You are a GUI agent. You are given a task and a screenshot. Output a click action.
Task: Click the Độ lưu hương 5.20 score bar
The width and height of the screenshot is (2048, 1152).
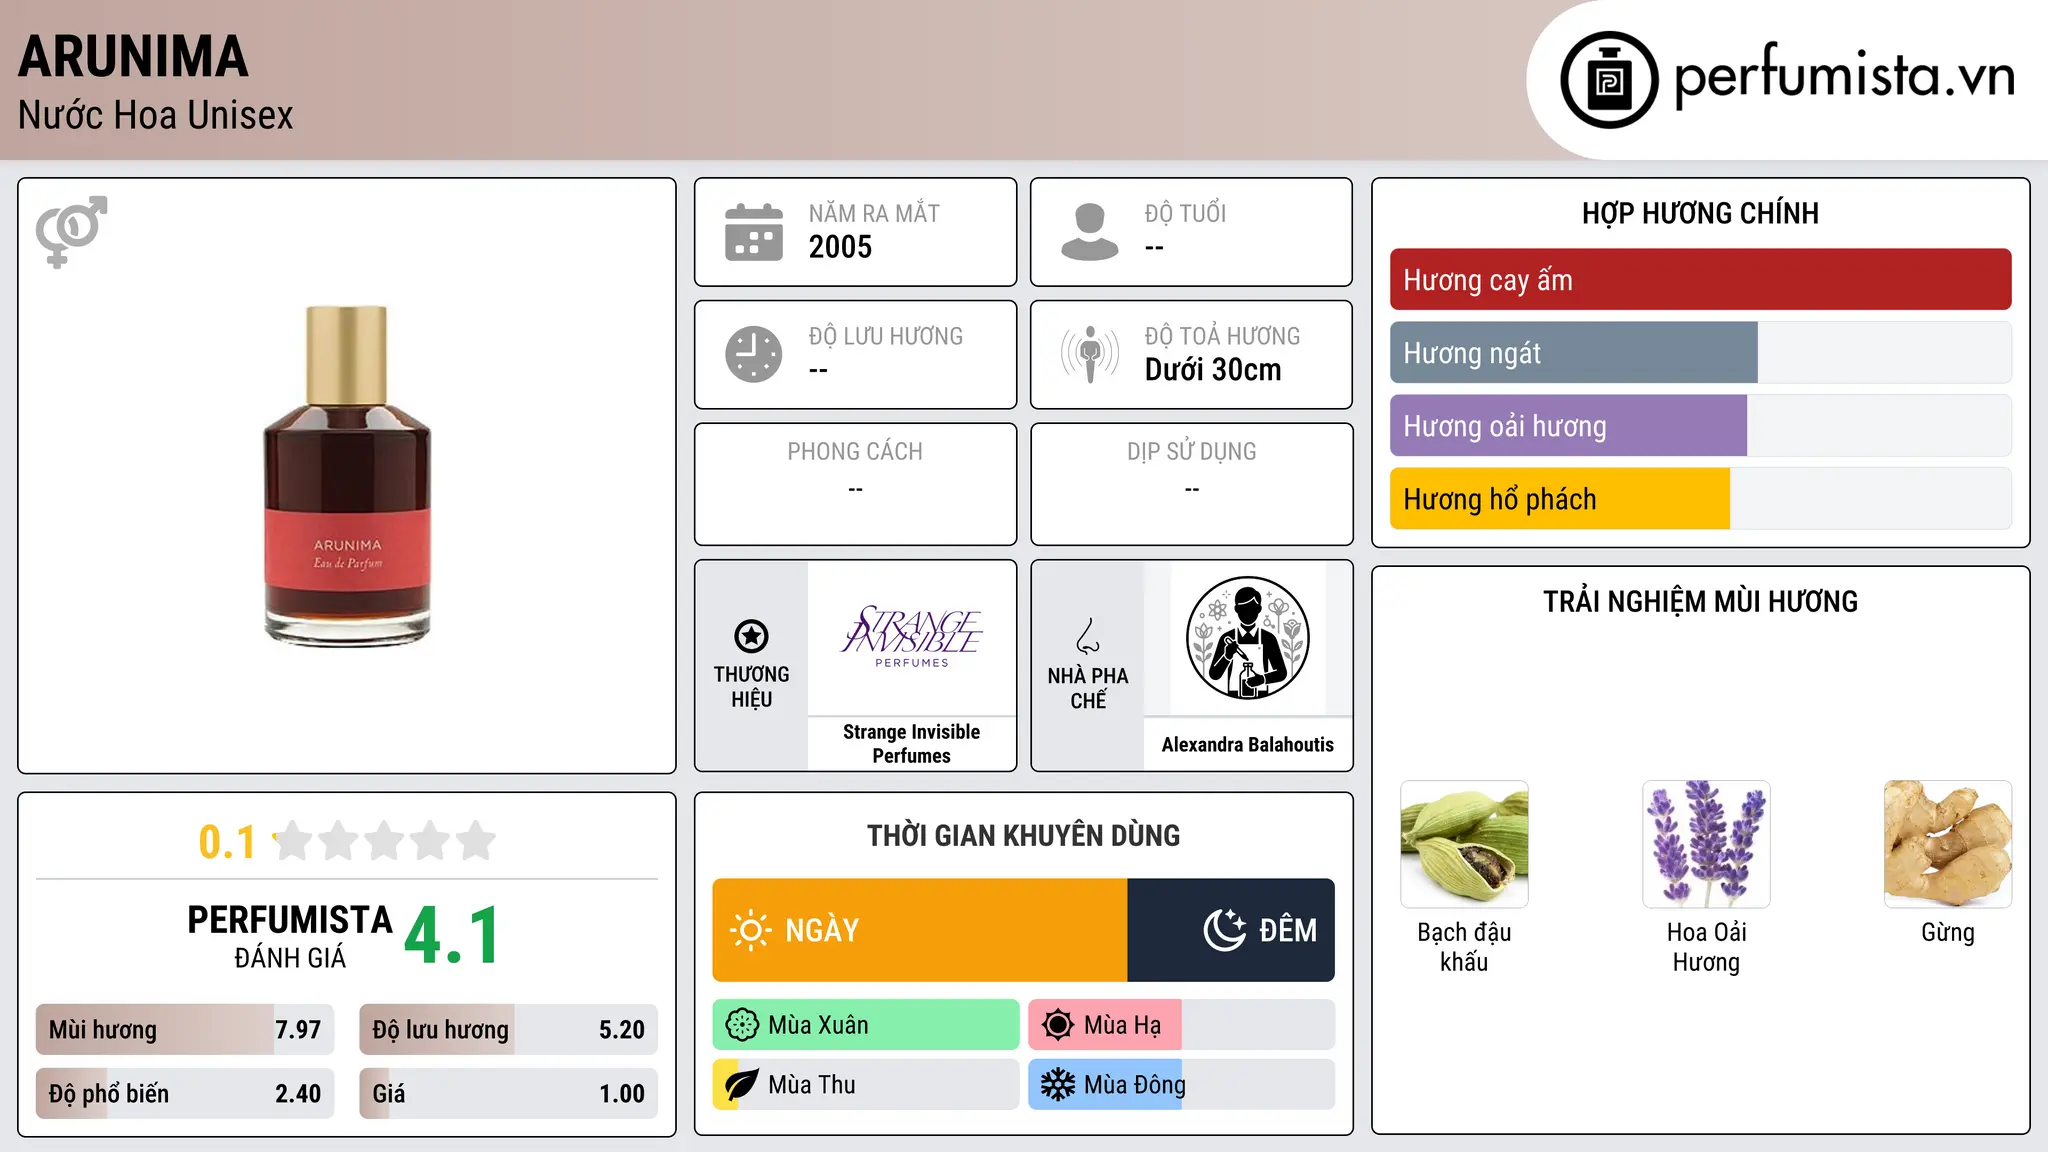click(509, 1030)
